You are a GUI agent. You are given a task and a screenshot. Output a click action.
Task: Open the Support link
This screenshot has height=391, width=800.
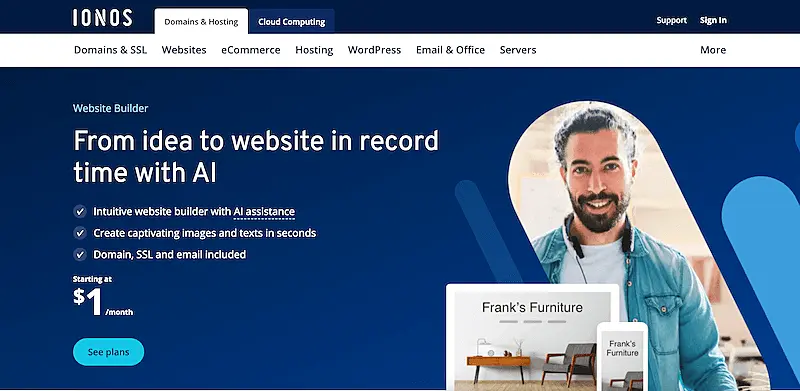(x=671, y=20)
